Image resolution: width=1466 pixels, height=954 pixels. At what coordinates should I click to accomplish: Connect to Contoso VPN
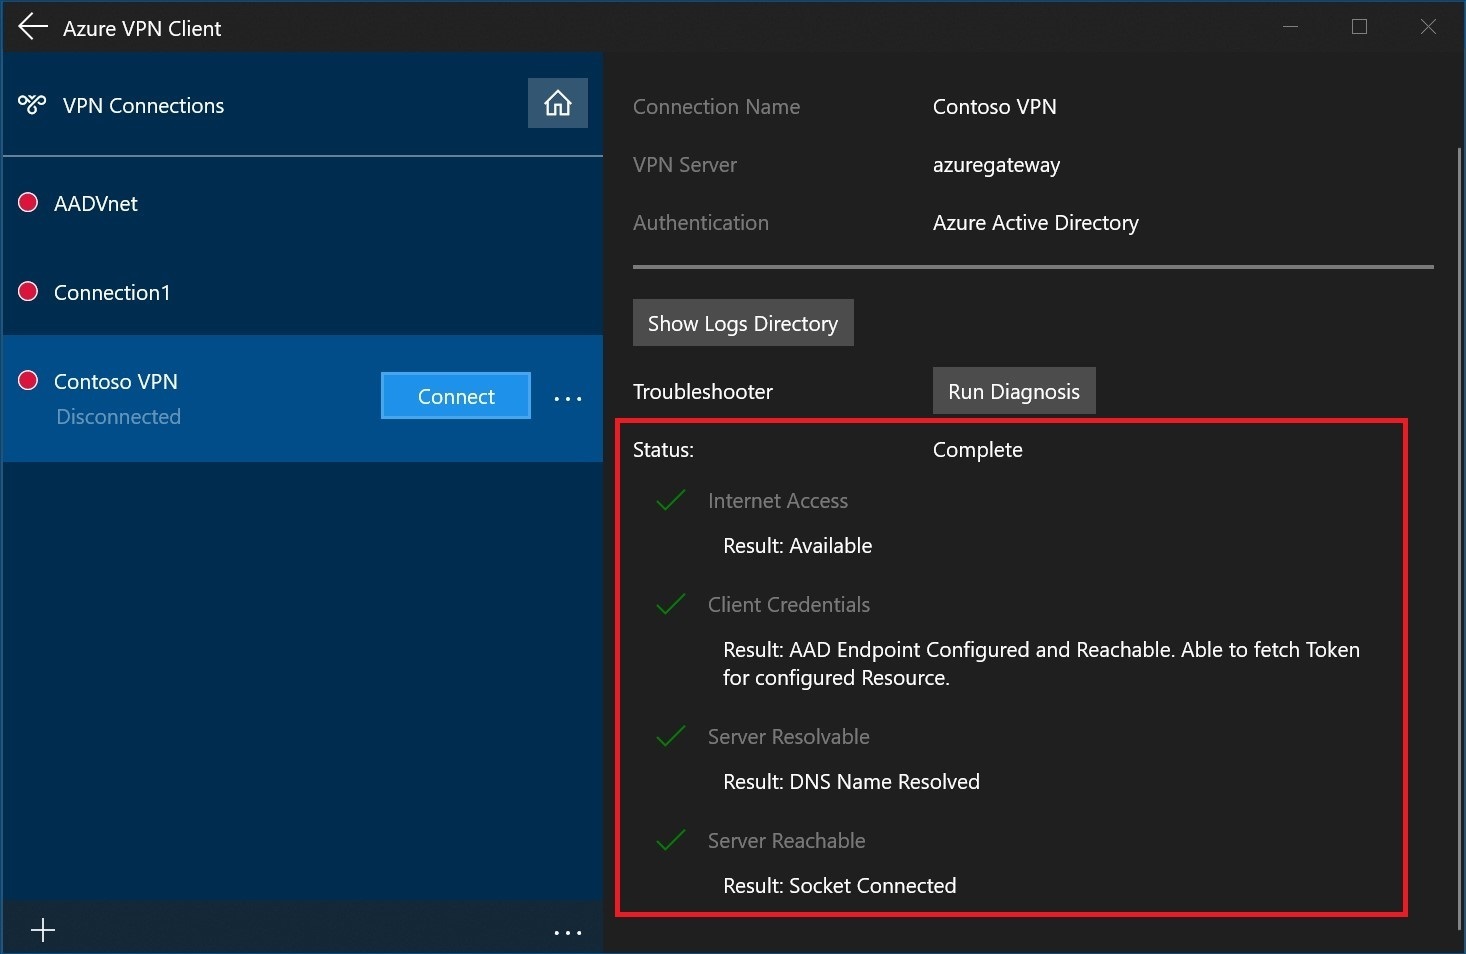456,396
